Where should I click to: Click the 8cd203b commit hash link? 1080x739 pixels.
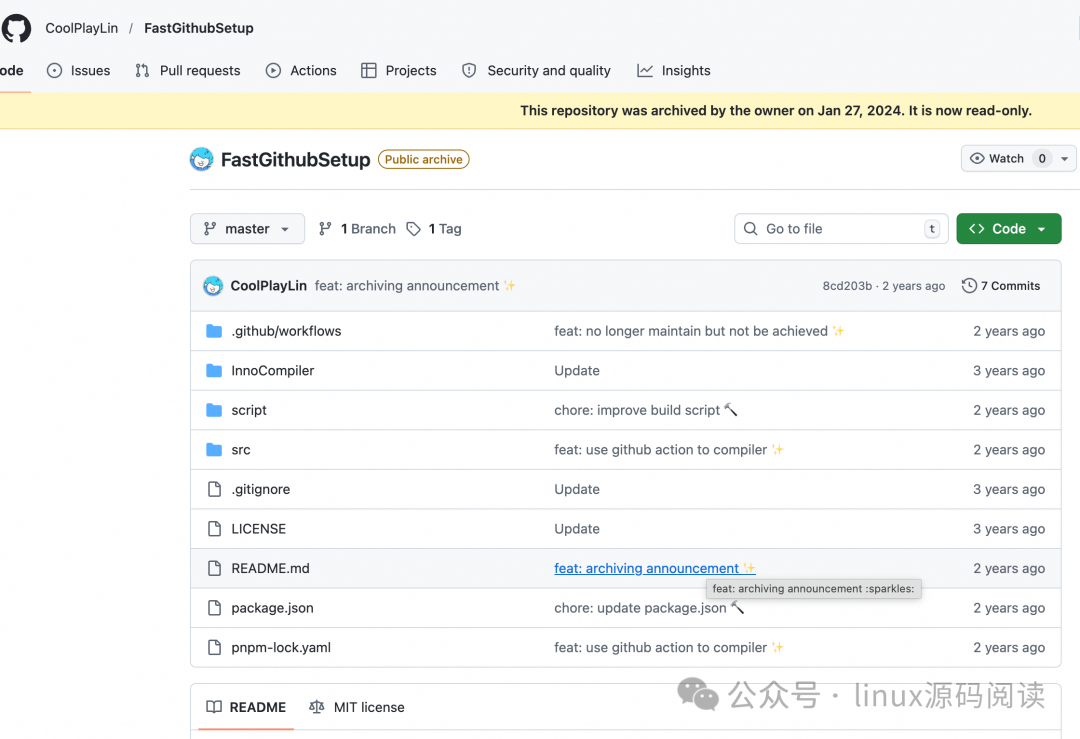tap(845, 285)
